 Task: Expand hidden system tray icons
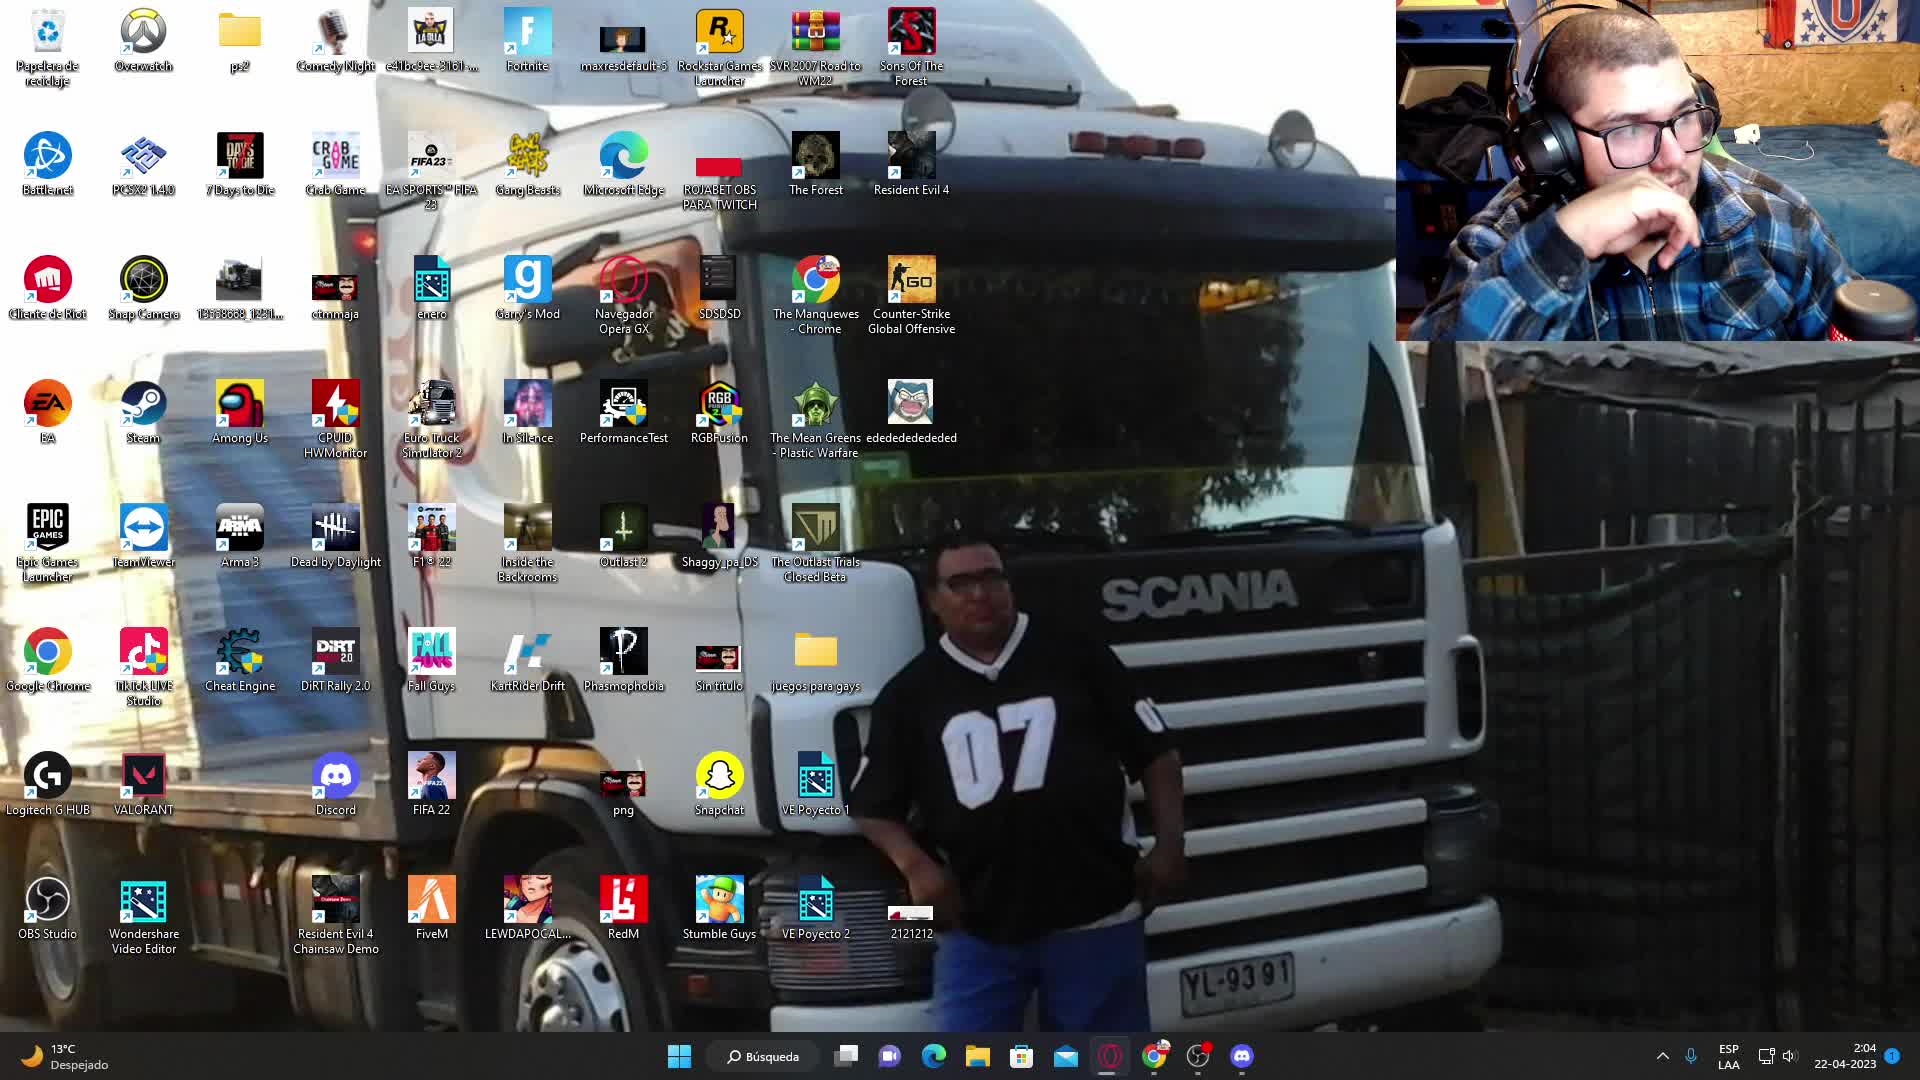point(1662,1056)
